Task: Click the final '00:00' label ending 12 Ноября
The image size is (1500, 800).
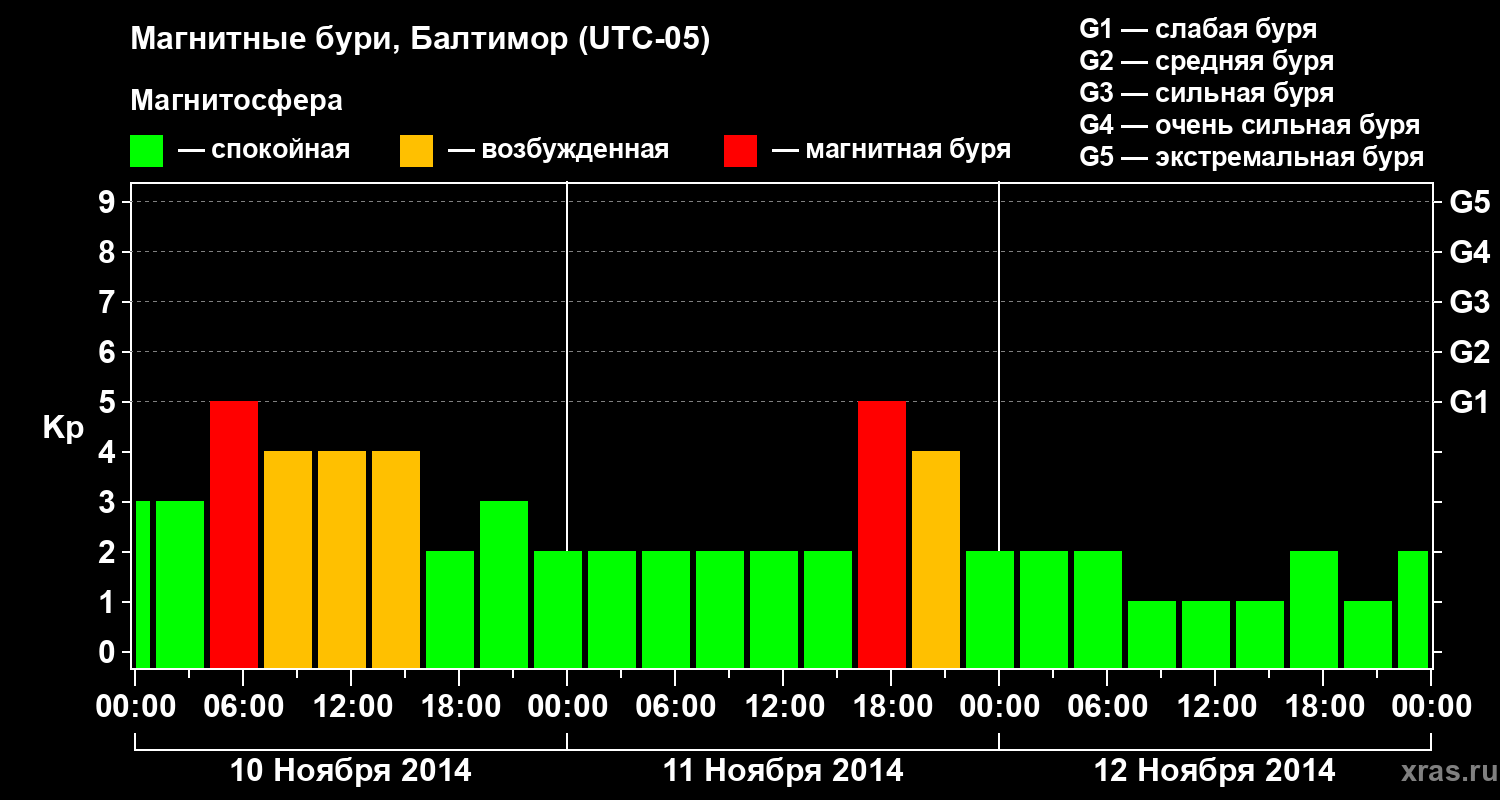Action: click(1431, 707)
